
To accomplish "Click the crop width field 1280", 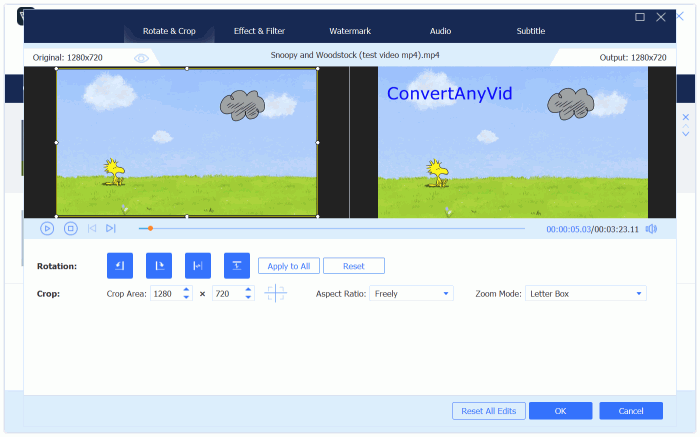I will pyautogui.click(x=166, y=293).
